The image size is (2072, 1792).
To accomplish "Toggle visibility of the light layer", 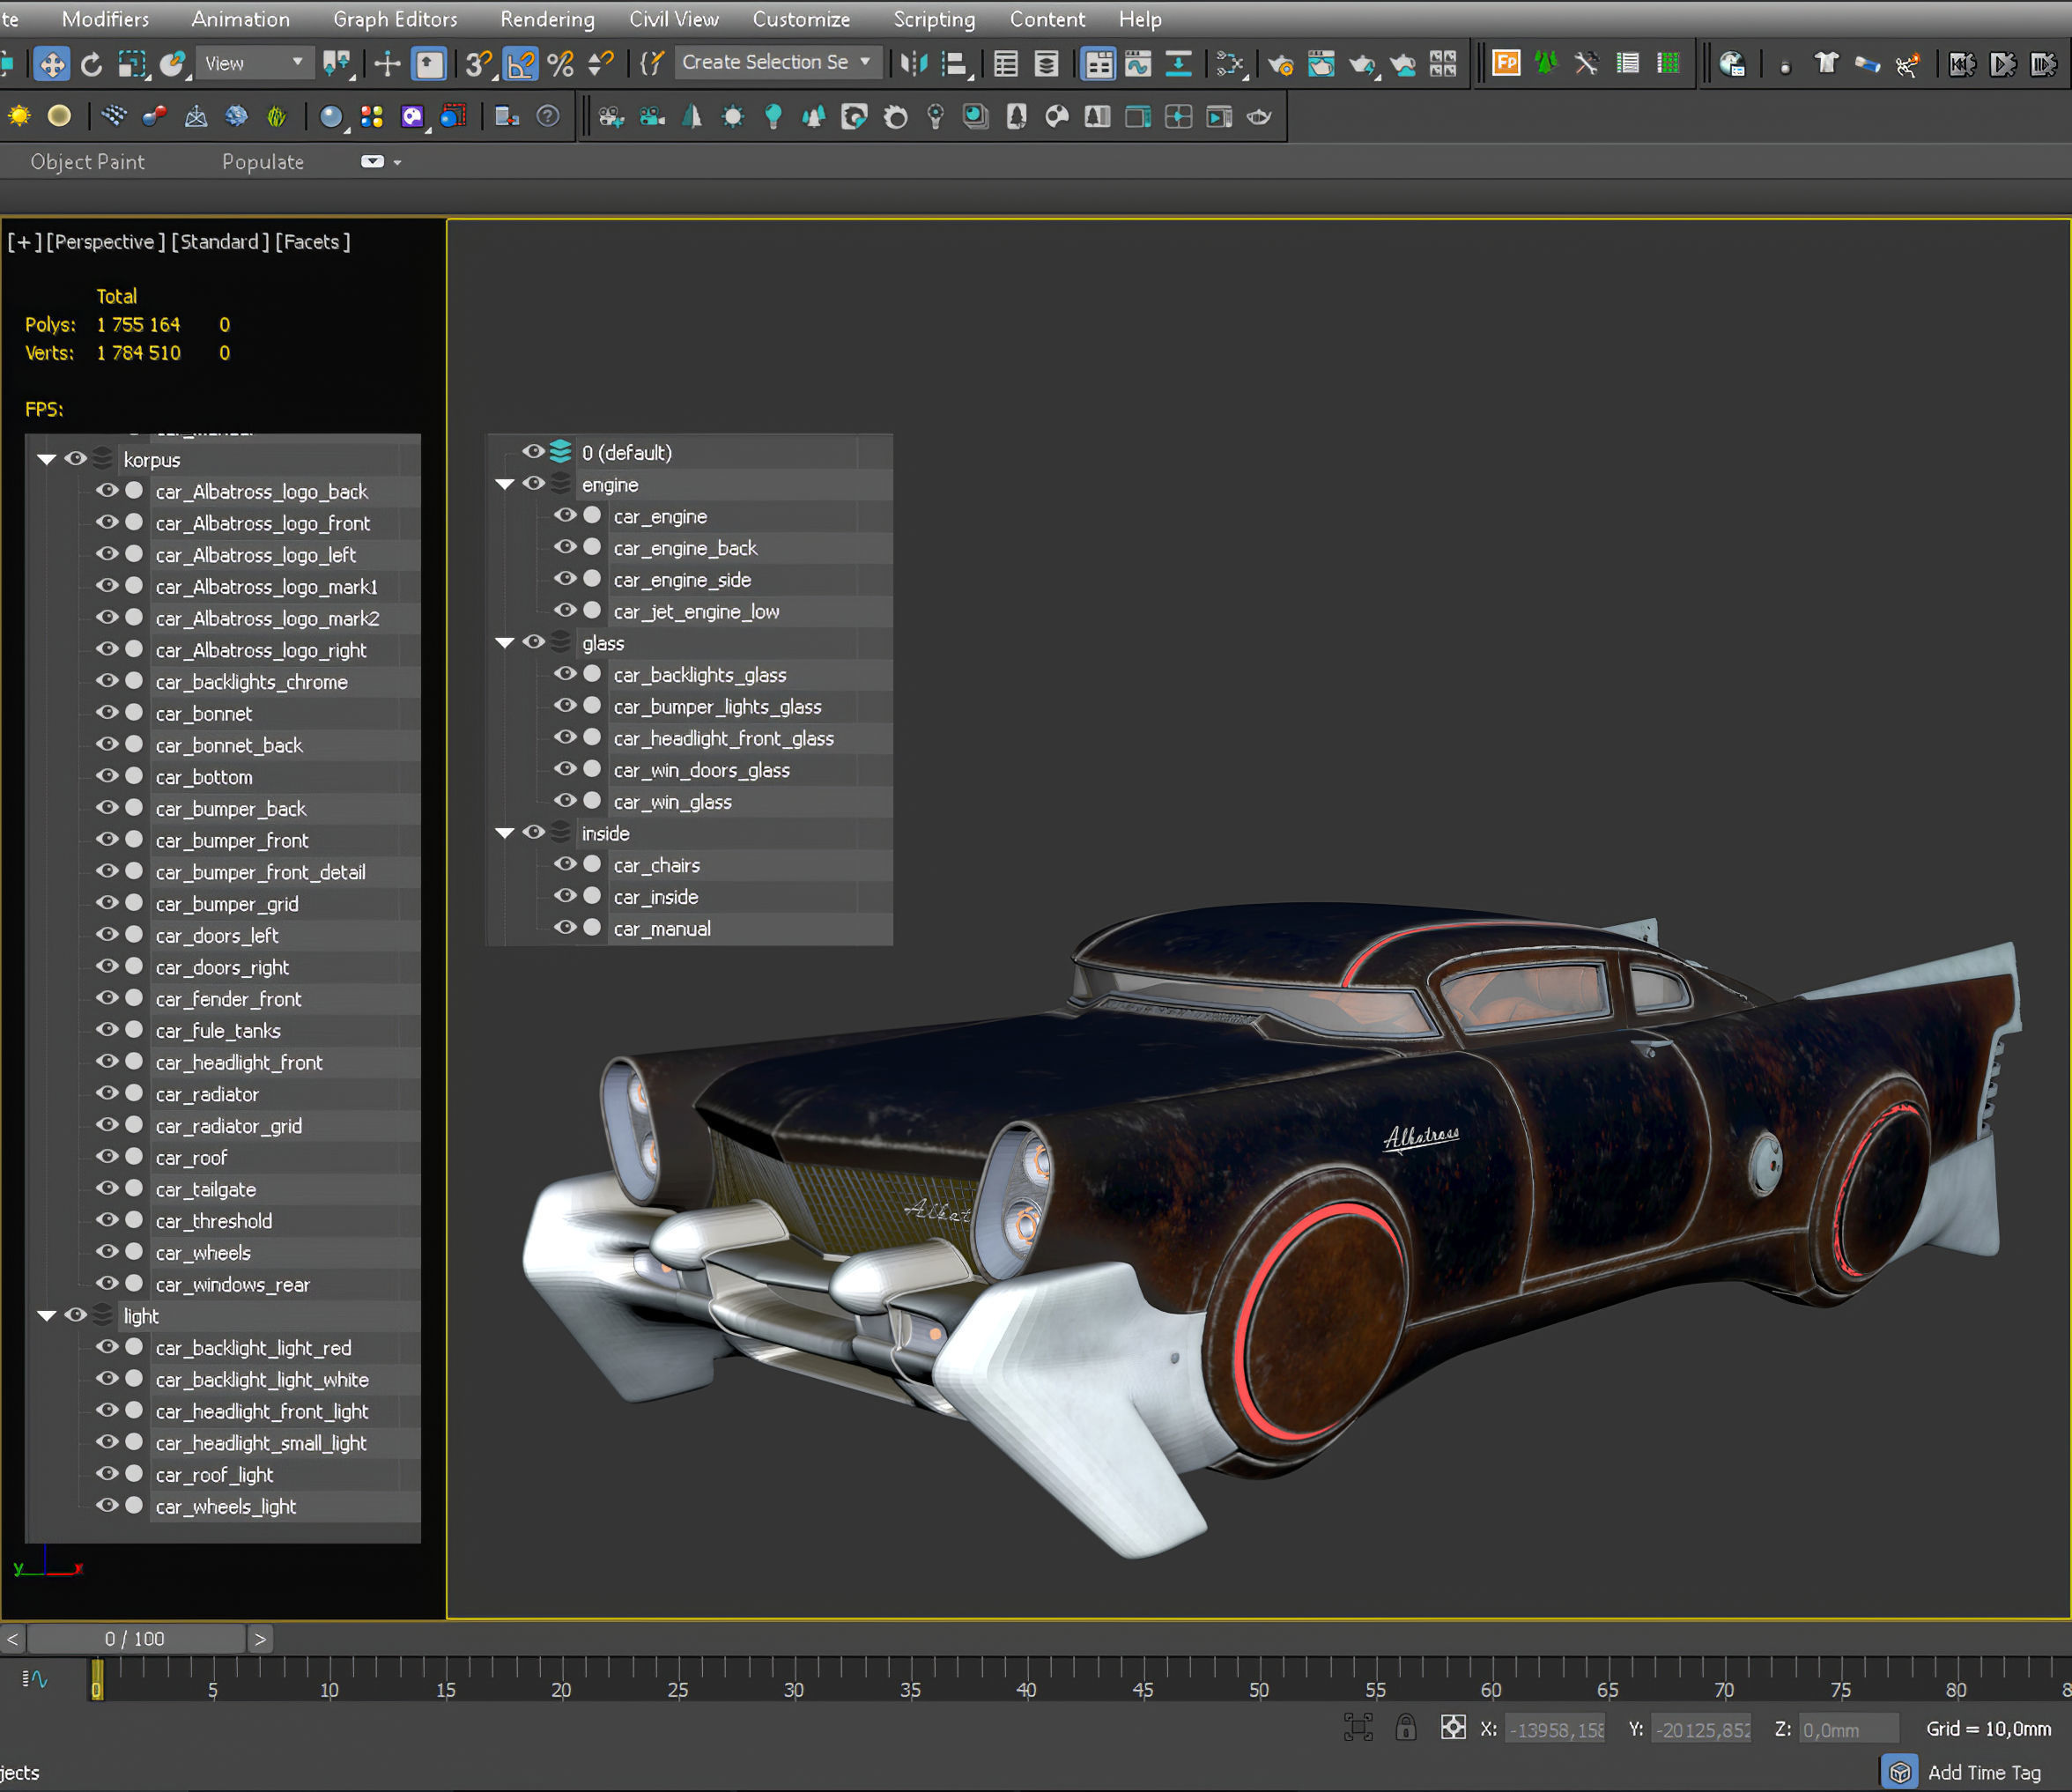I will tap(76, 1315).
